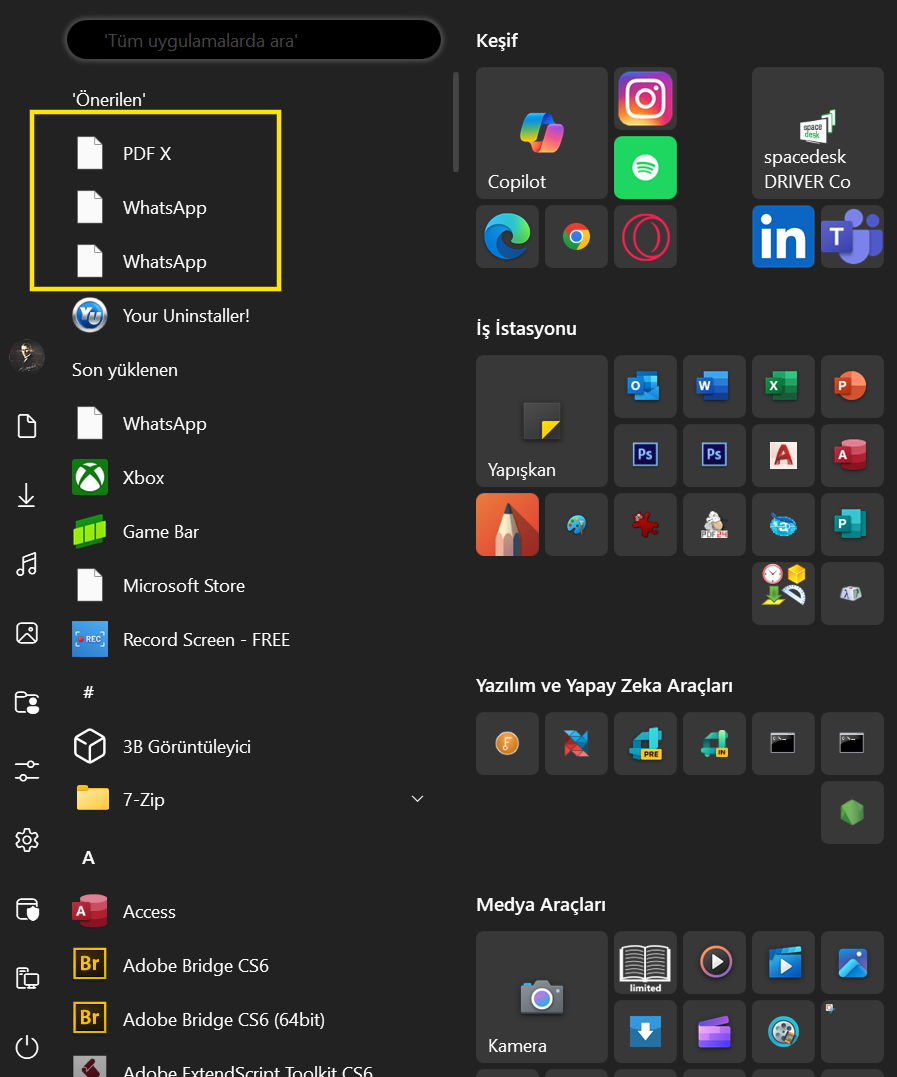Viewport: 897px width, 1077px height.
Task: Click the 'A' letter header in the app list
Action: click(88, 858)
